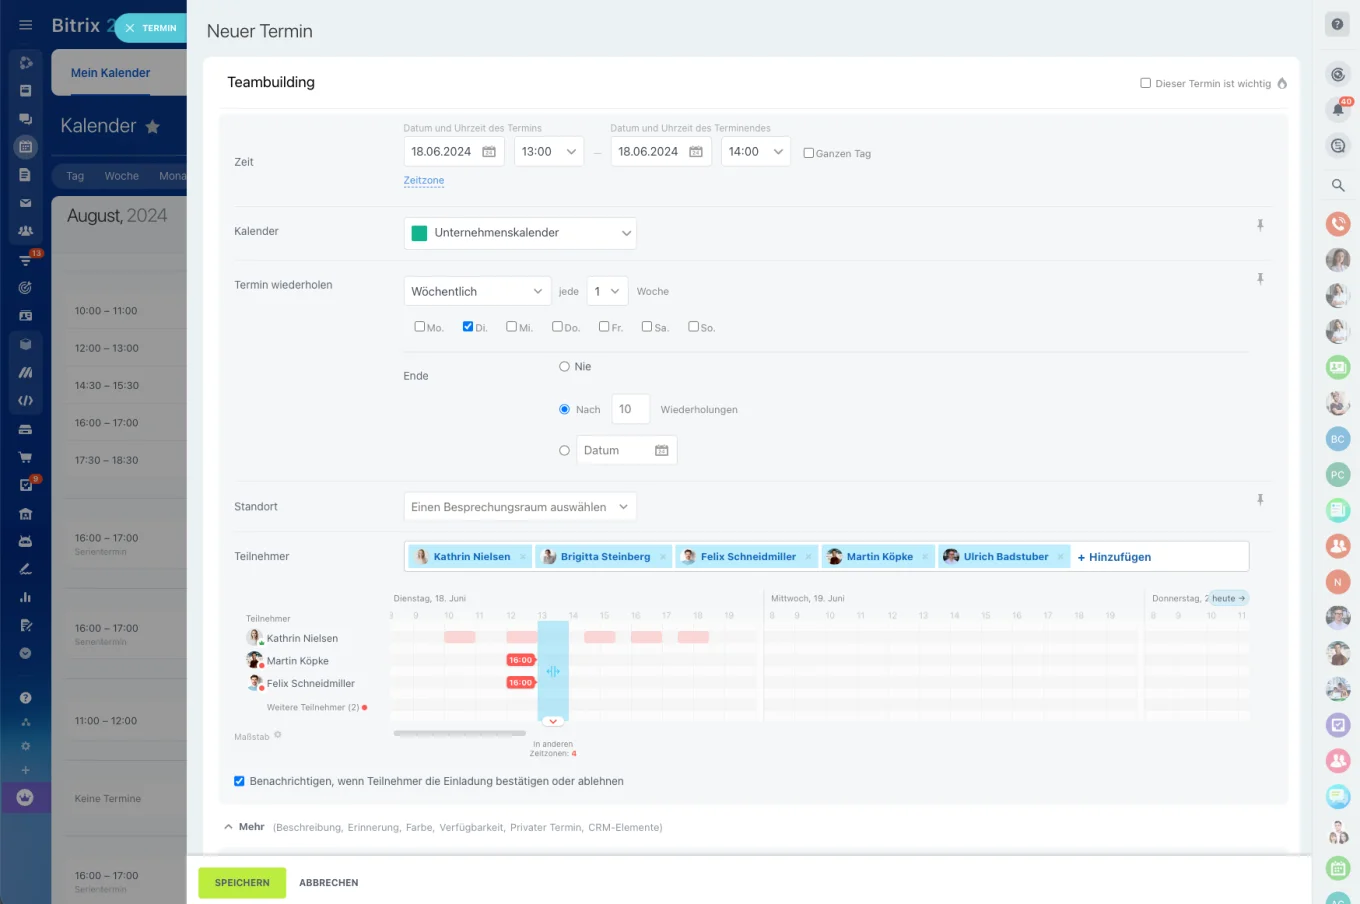Click the repetition count input field
The height and width of the screenshot is (904, 1360).
pos(630,409)
